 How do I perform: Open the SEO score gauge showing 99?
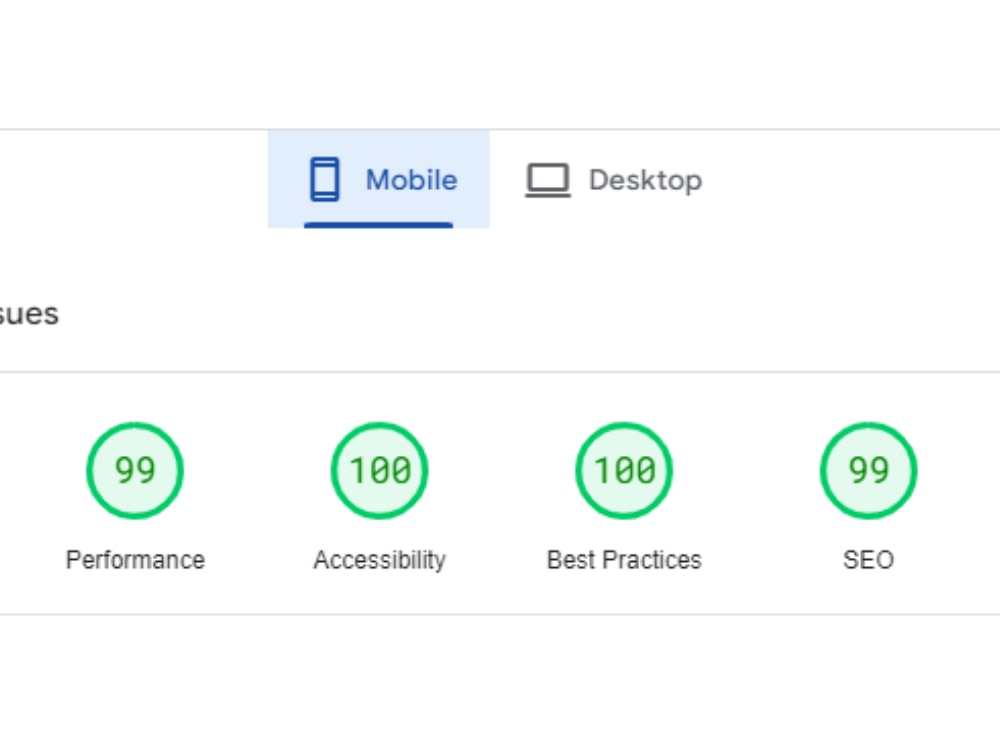[x=869, y=471]
